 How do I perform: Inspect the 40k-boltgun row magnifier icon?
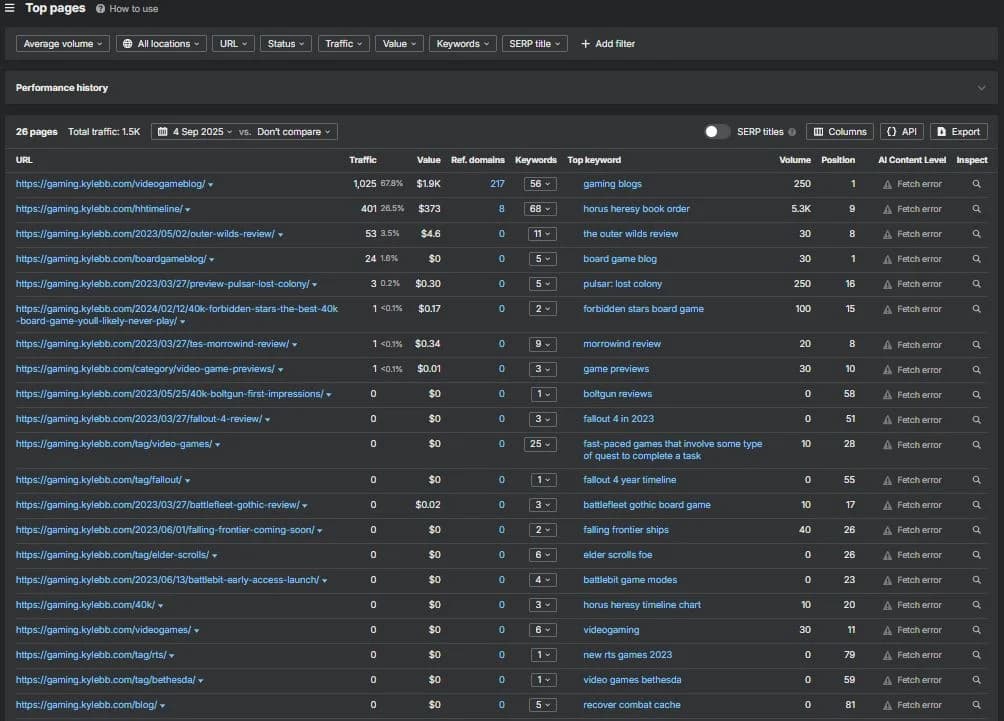(976, 394)
